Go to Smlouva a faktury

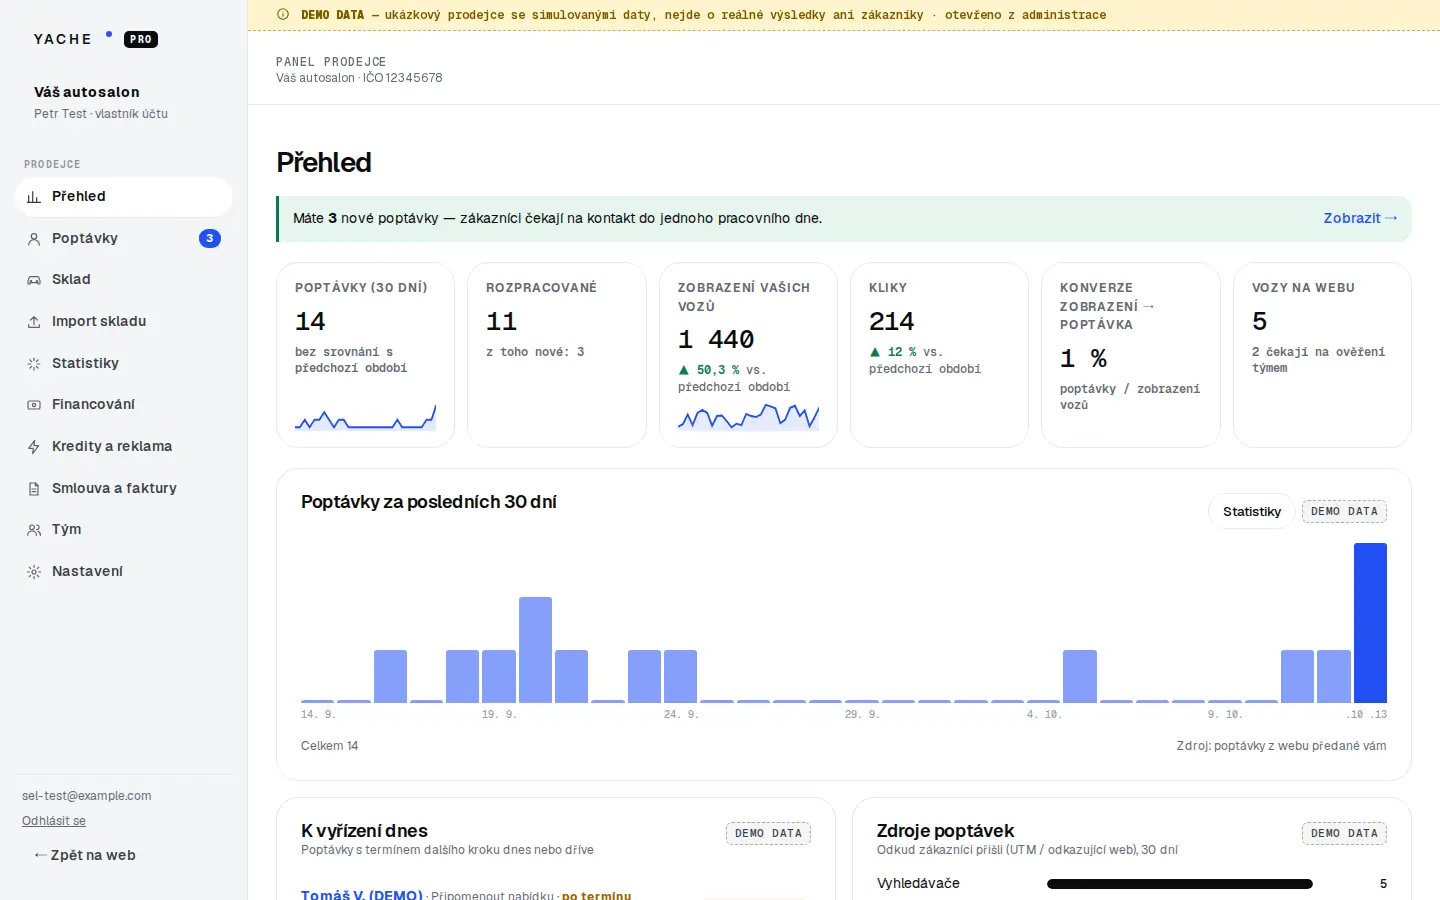[124, 488]
